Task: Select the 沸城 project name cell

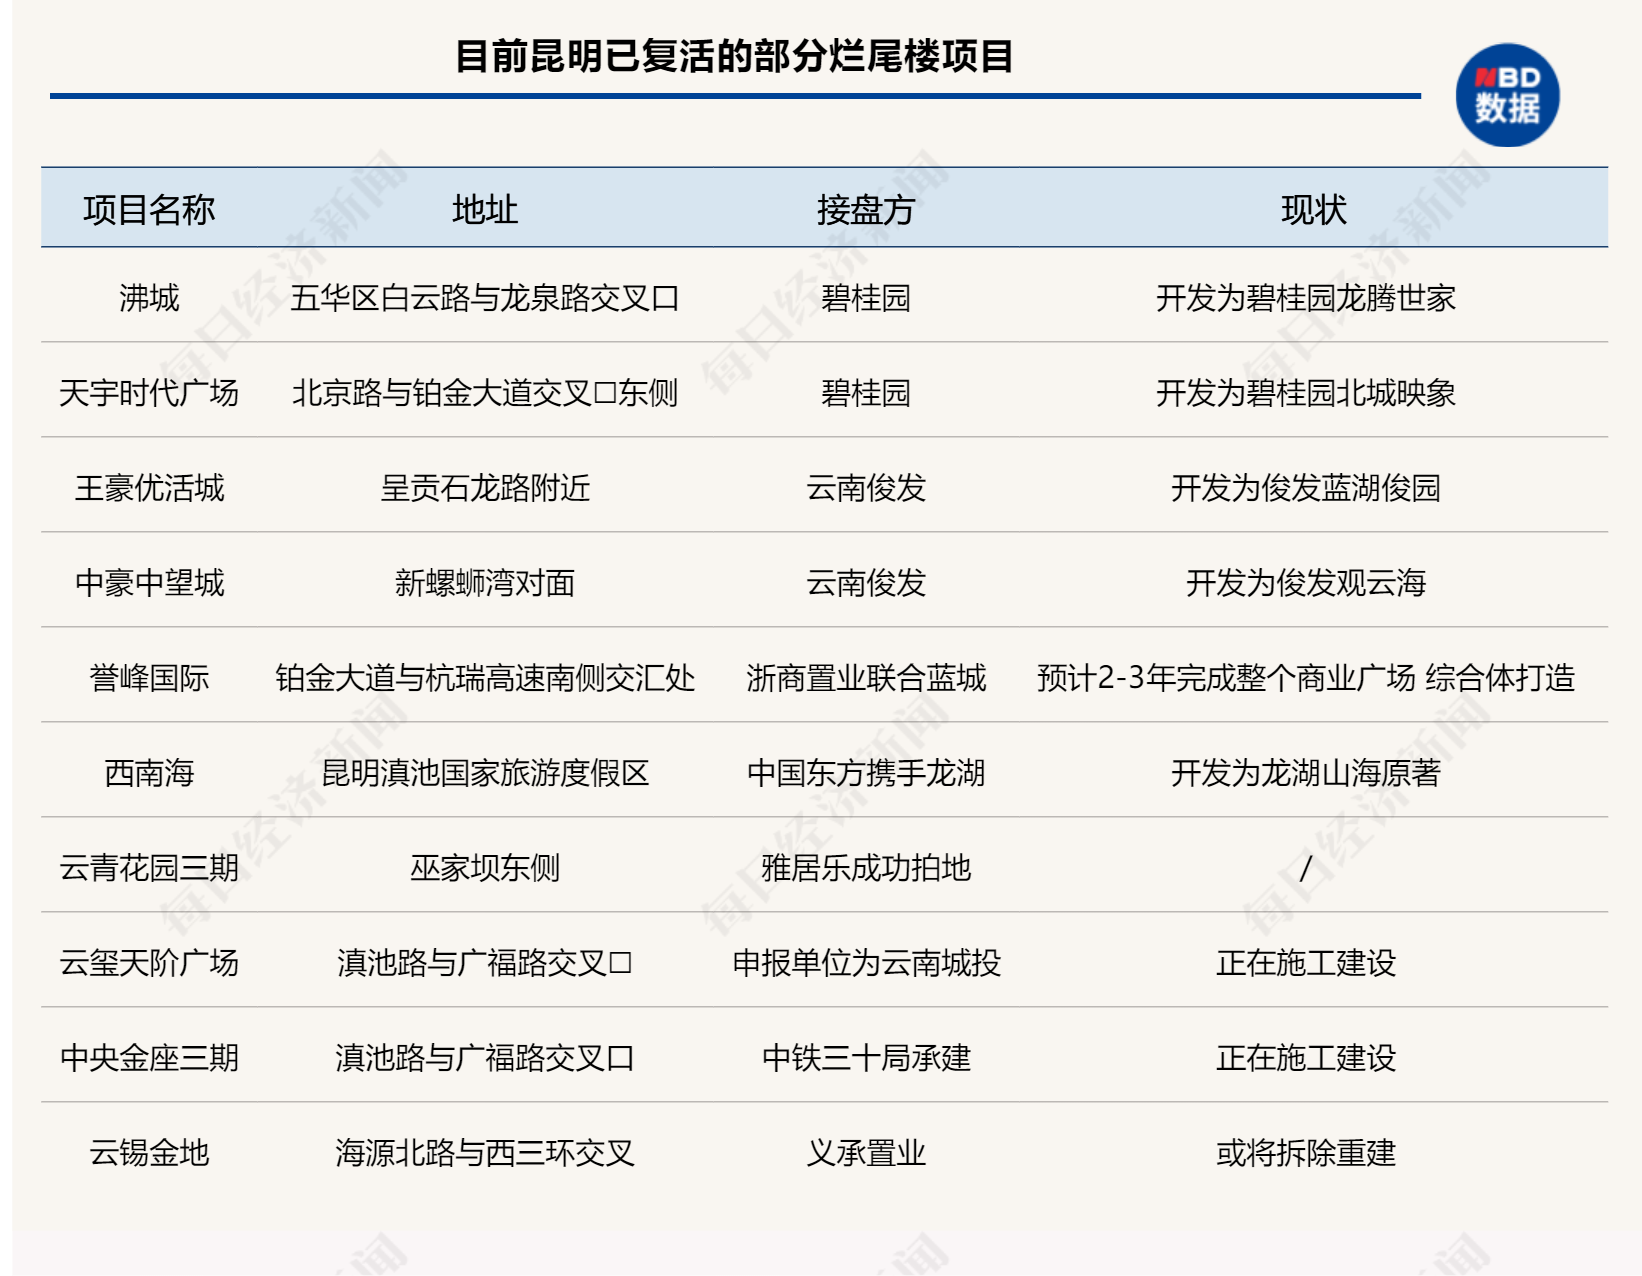Action: pos(149,298)
